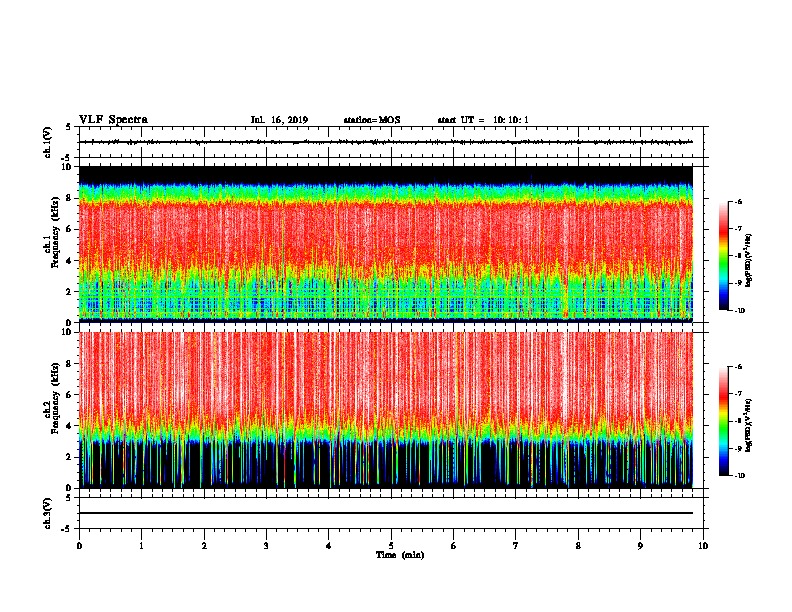Click the ch.3 flat voltage trace line
Image resolution: width=792 pixels, height=612 pixels.
click(x=386, y=513)
